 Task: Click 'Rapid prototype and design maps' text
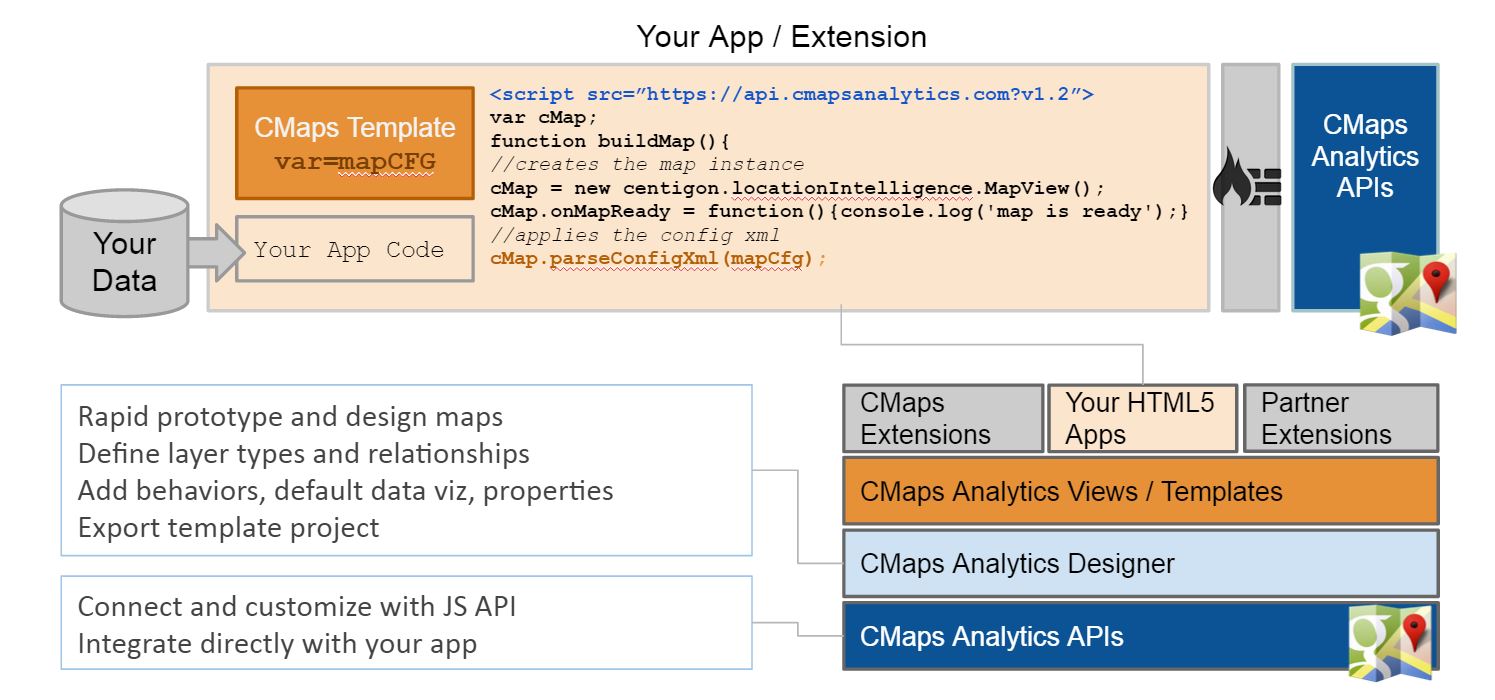[x=290, y=417]
